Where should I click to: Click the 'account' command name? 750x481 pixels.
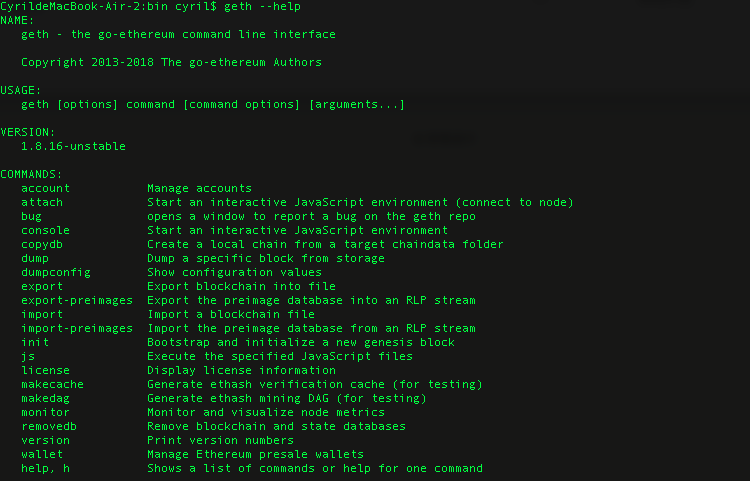[45, 188]
